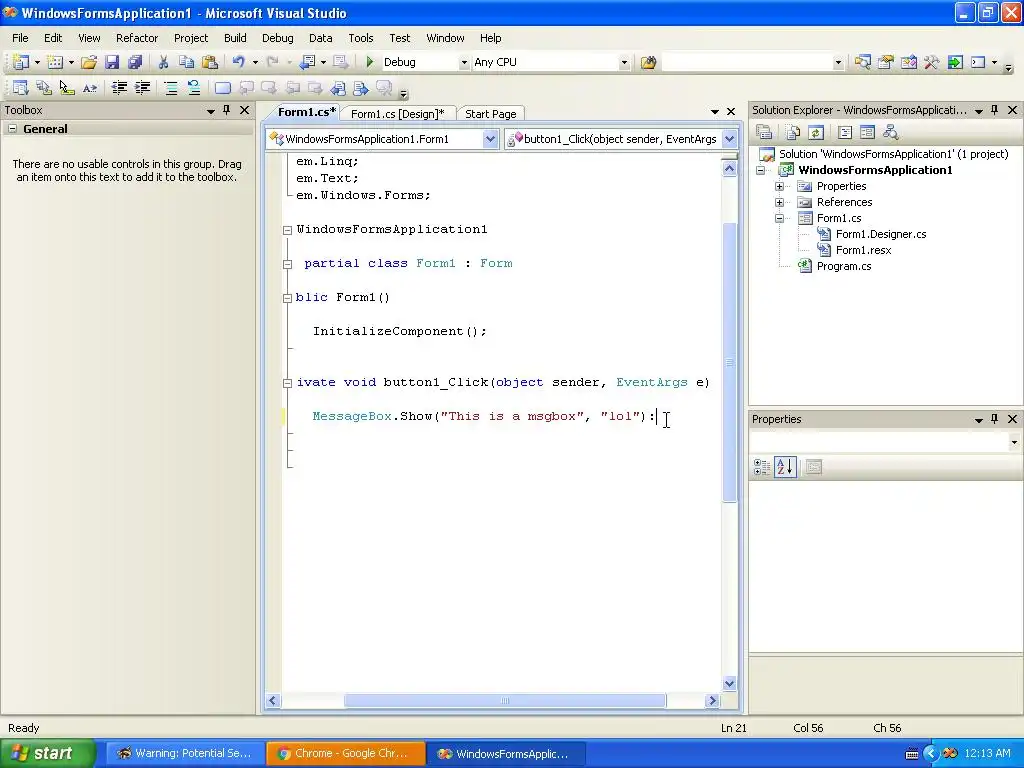The width and height of the screenshot is (1024, 768).
Task: Select Form1.Designer.cs in Solution Explorer
Action: pos(880,234)
